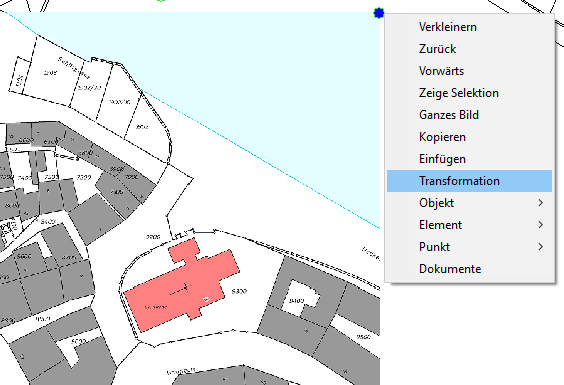Click inside the light cyan selection area

coord(288,72)
